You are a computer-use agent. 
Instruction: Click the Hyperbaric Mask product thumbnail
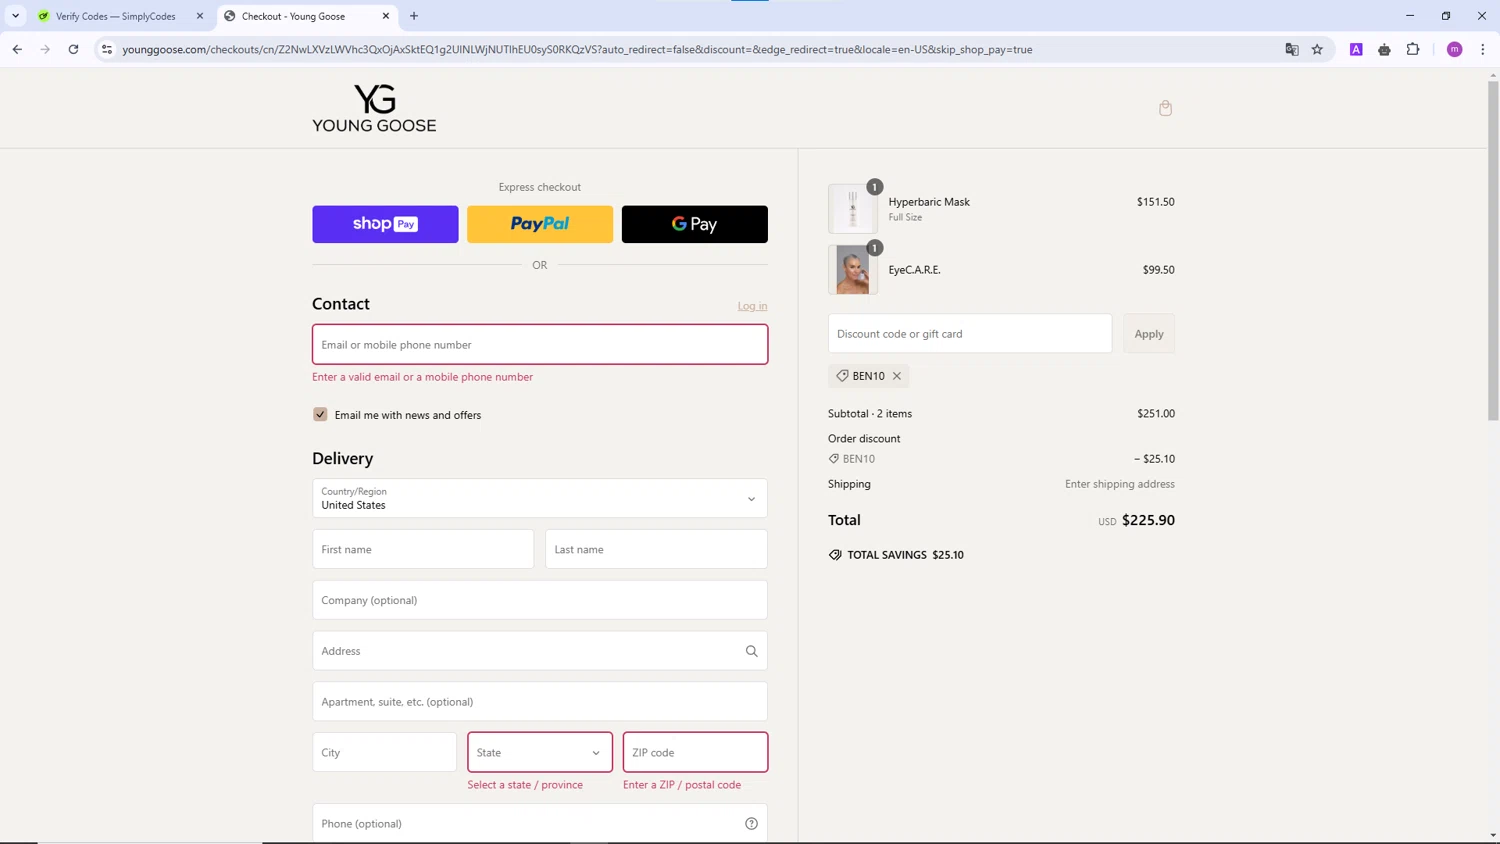point(853,209)
